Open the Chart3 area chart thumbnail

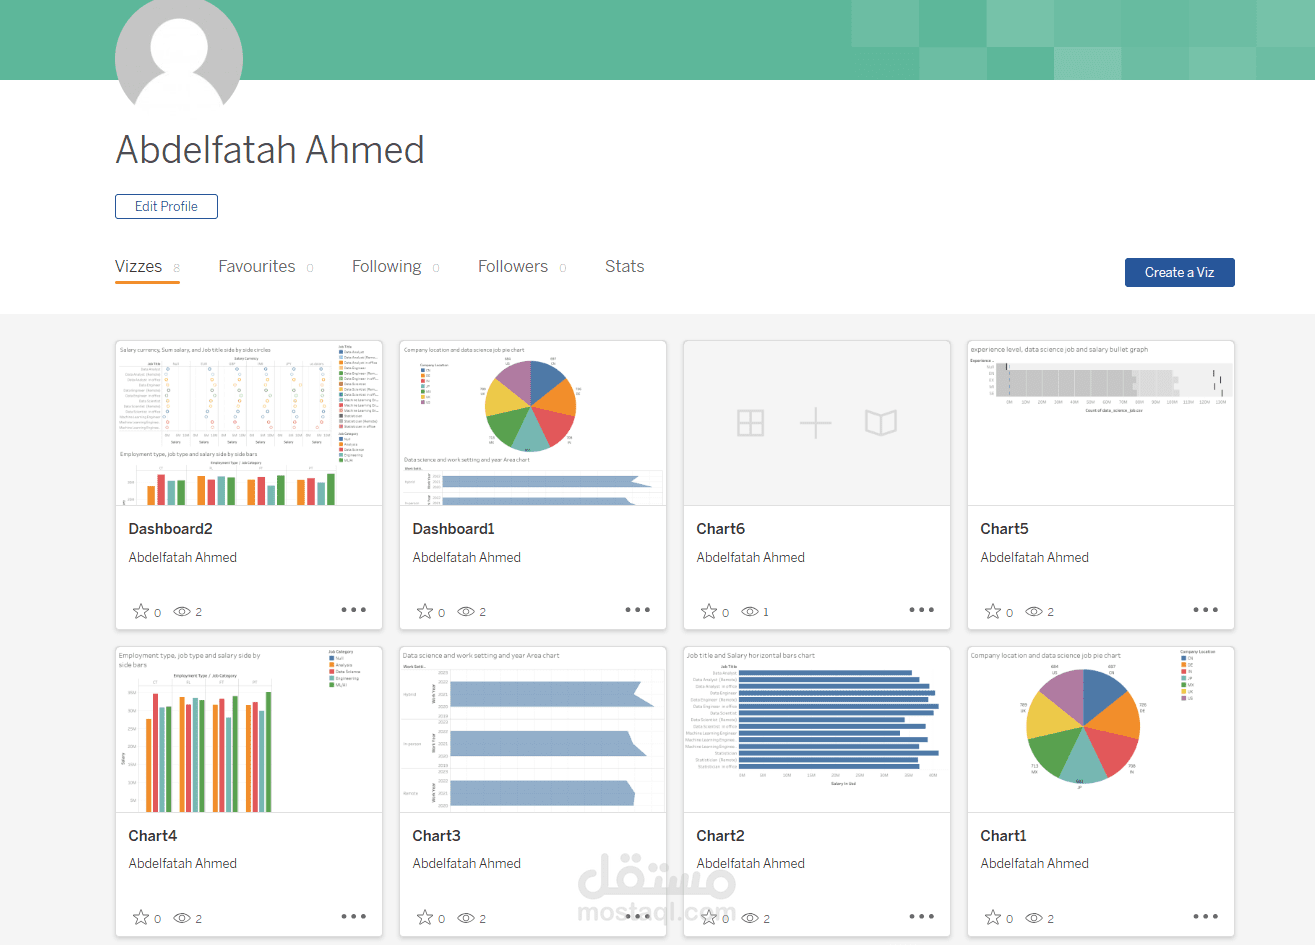(x=533, y=730)
